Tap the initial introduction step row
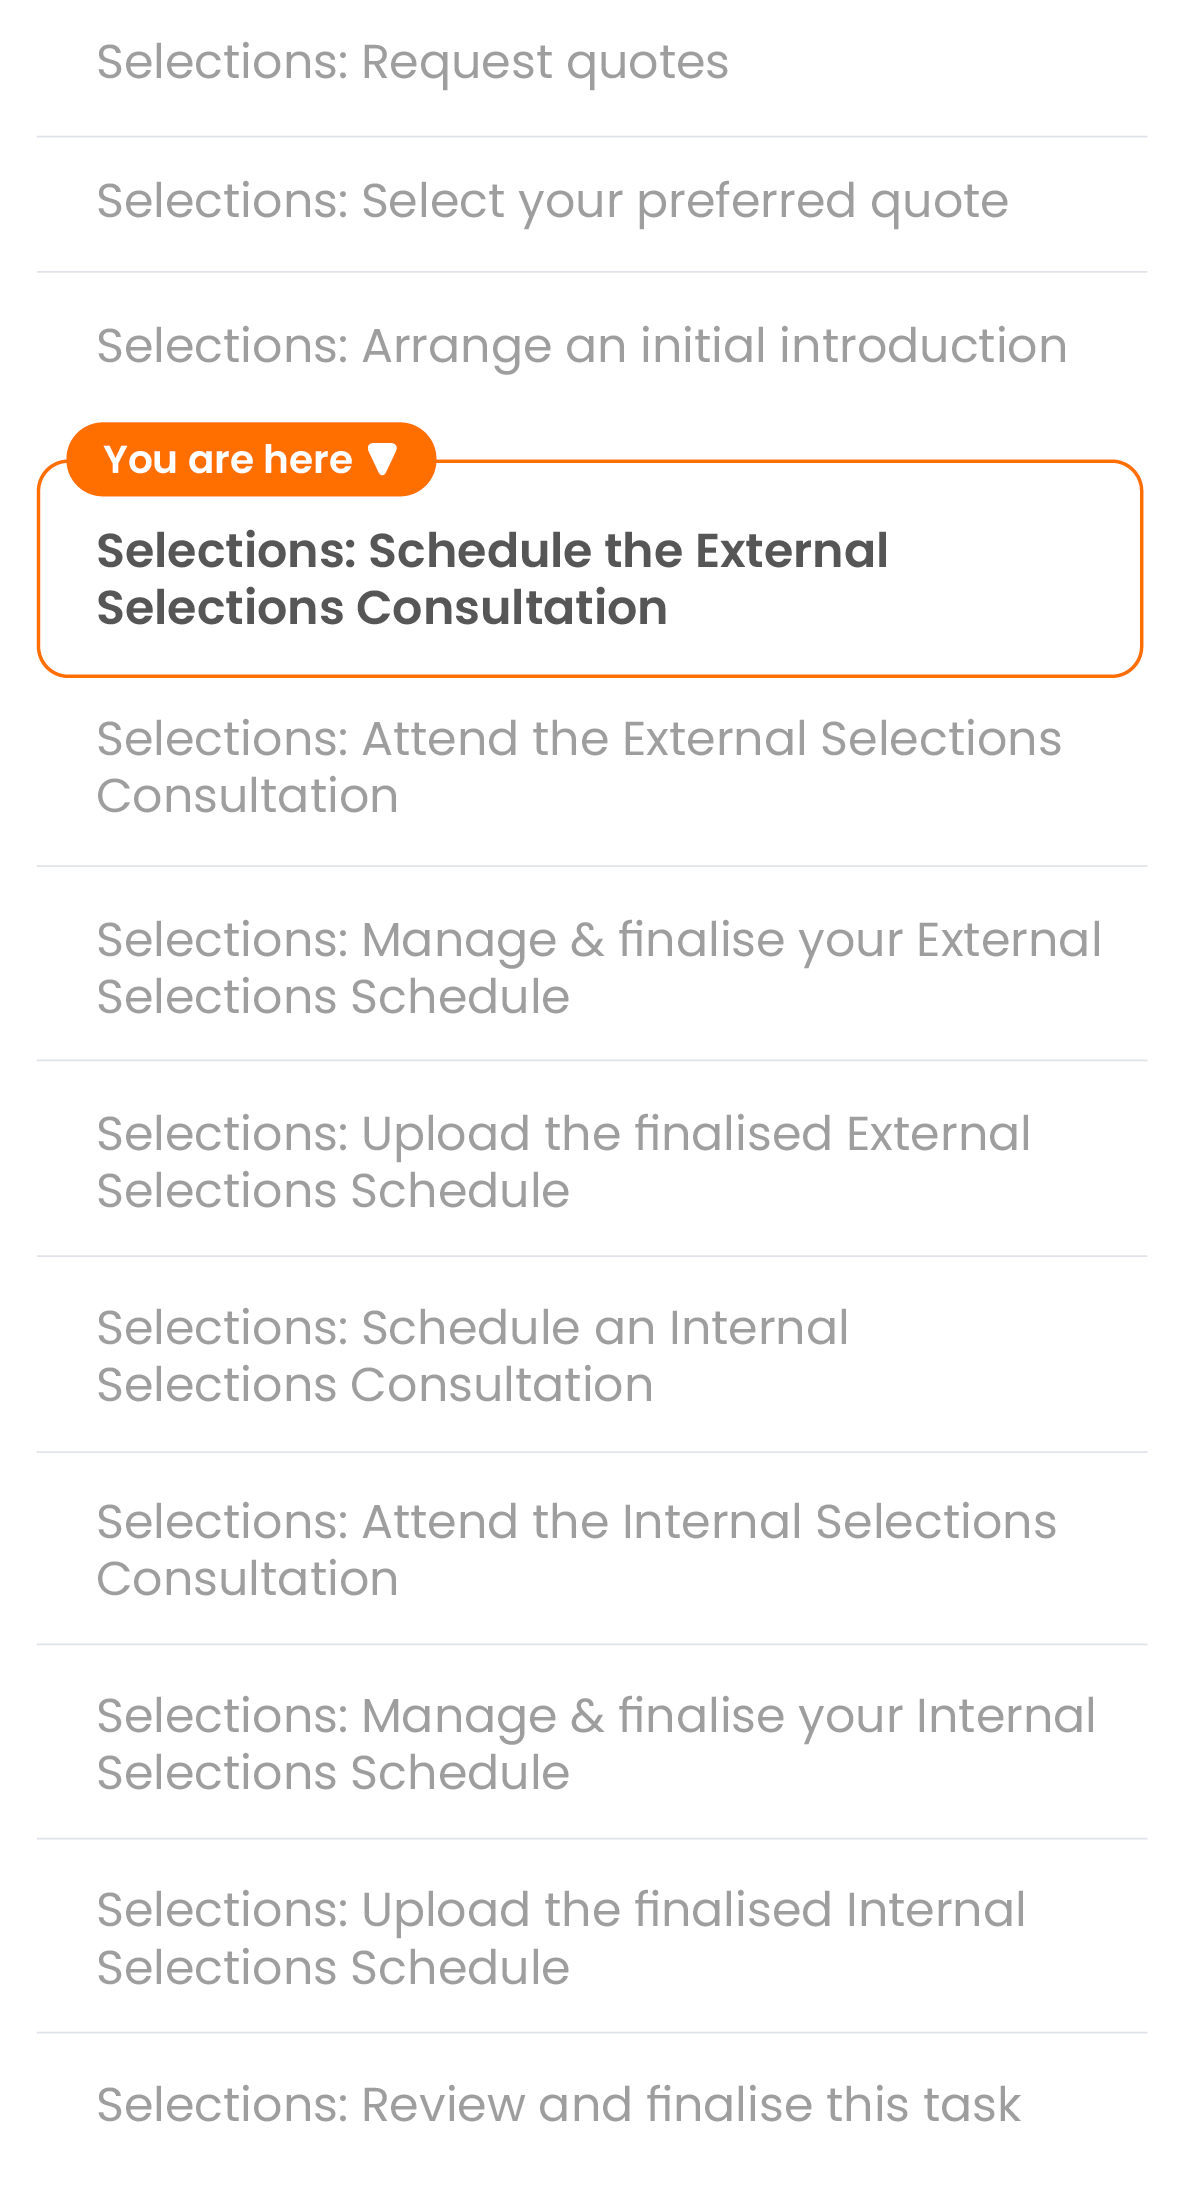1178x2205 pixels. [581, 346]
